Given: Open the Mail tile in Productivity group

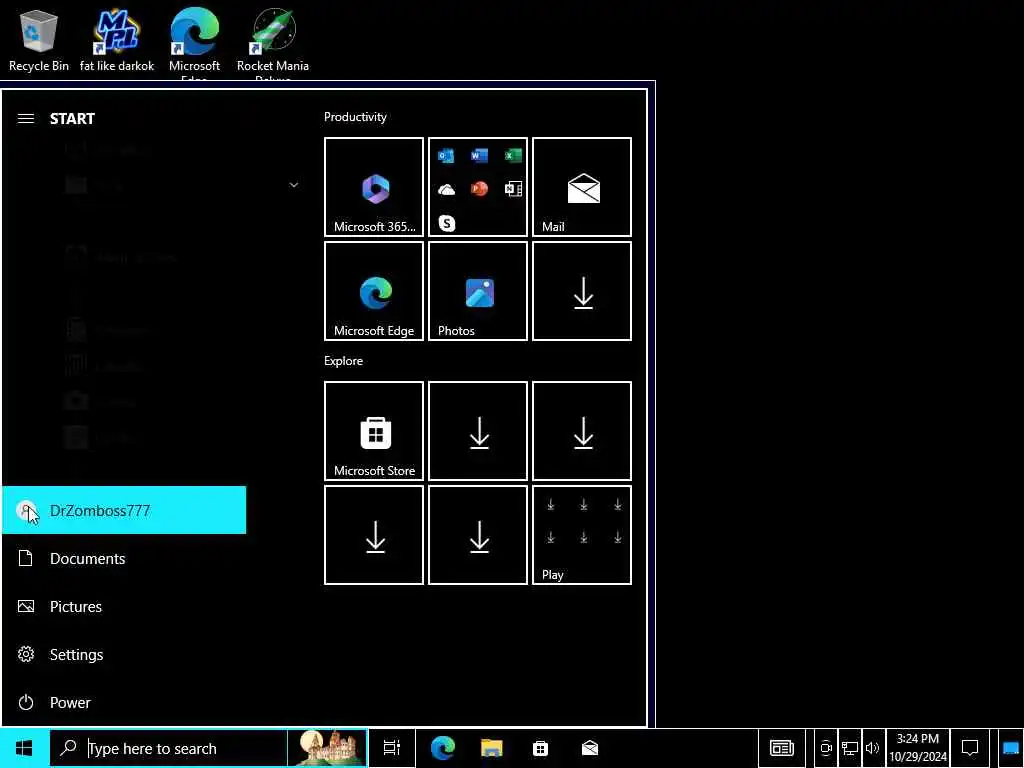Looking at the screenshot, I should (x=582, y=187).
